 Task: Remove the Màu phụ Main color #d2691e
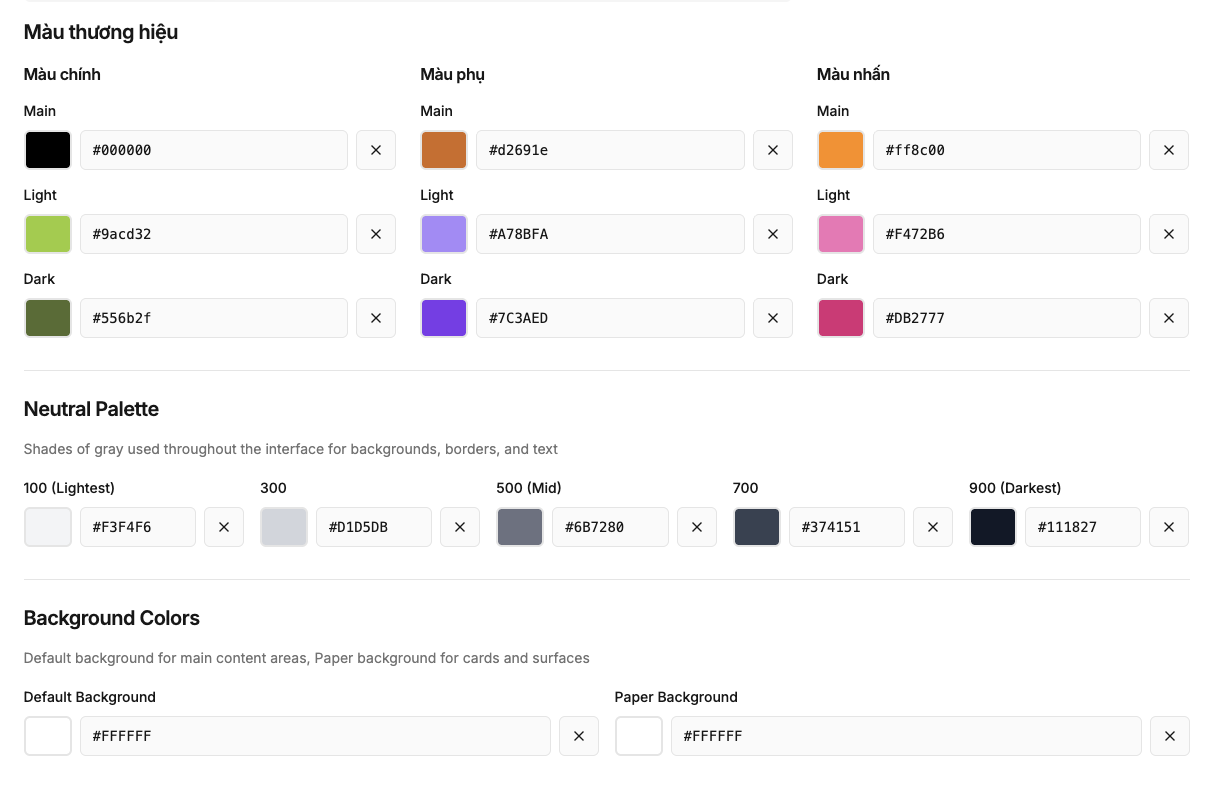pos(772,150)
